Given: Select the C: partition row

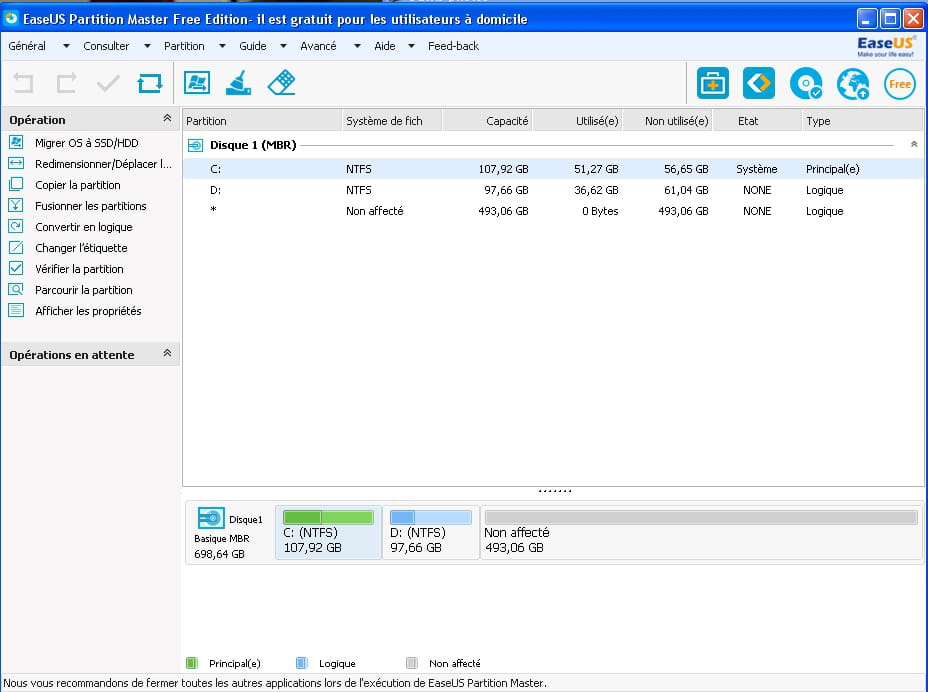Looking at the screenshot, I should click(x=553, y=169).
